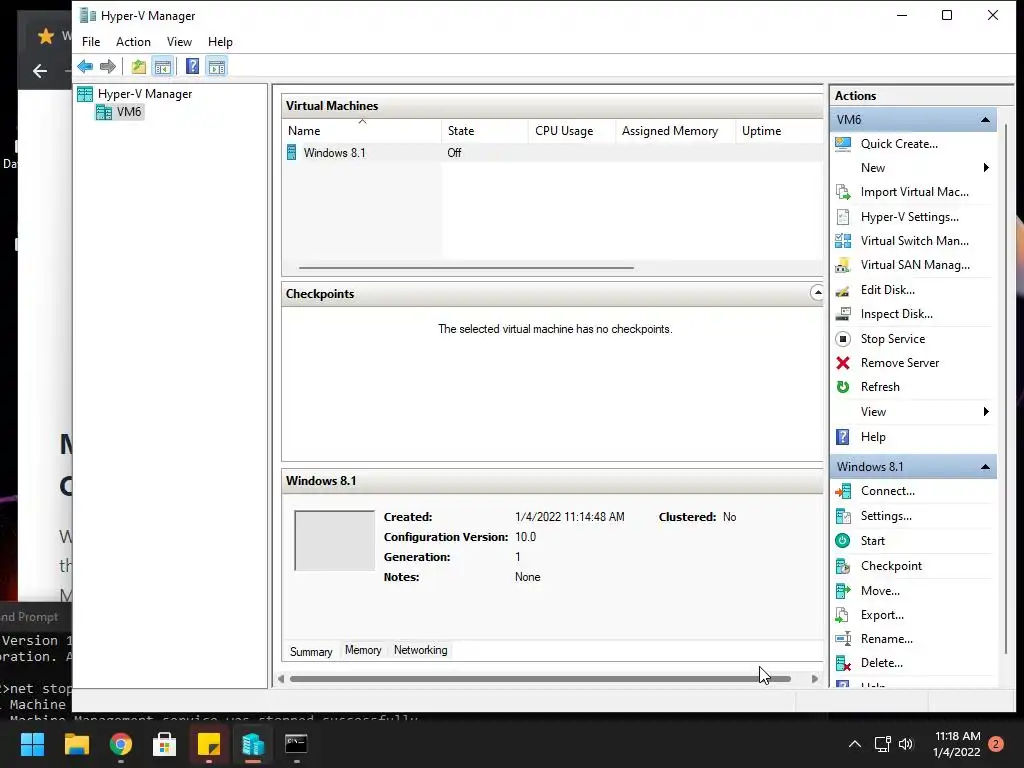Collapse the VM6 actions section
Screen dimensions: 1024x768
[985, 120]
